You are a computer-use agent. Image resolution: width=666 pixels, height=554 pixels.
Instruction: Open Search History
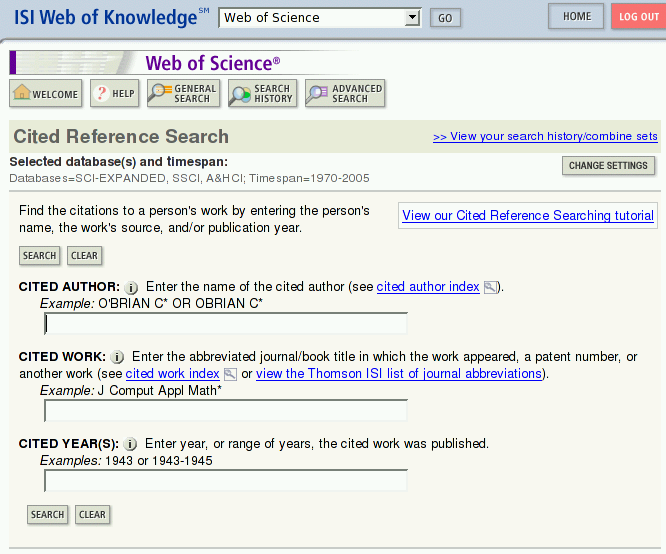click(x=262, y=93)
